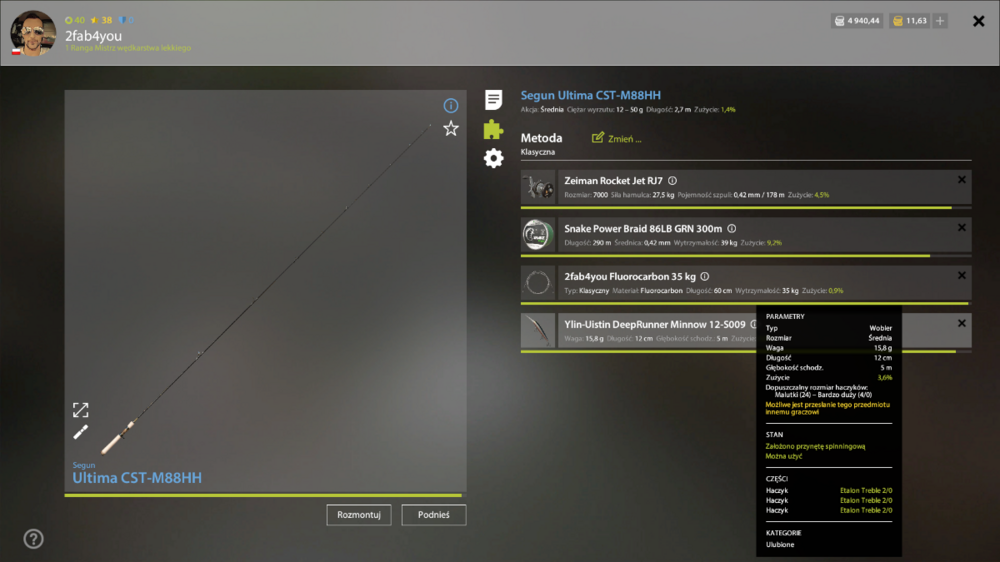Click the Podnieś button

[x=434, y=515]
